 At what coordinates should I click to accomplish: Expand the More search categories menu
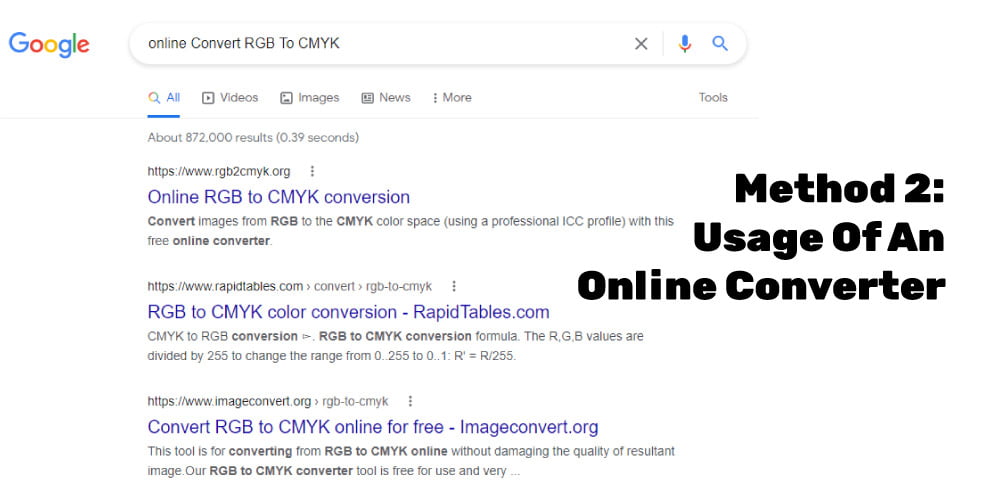tap(452, 98)
